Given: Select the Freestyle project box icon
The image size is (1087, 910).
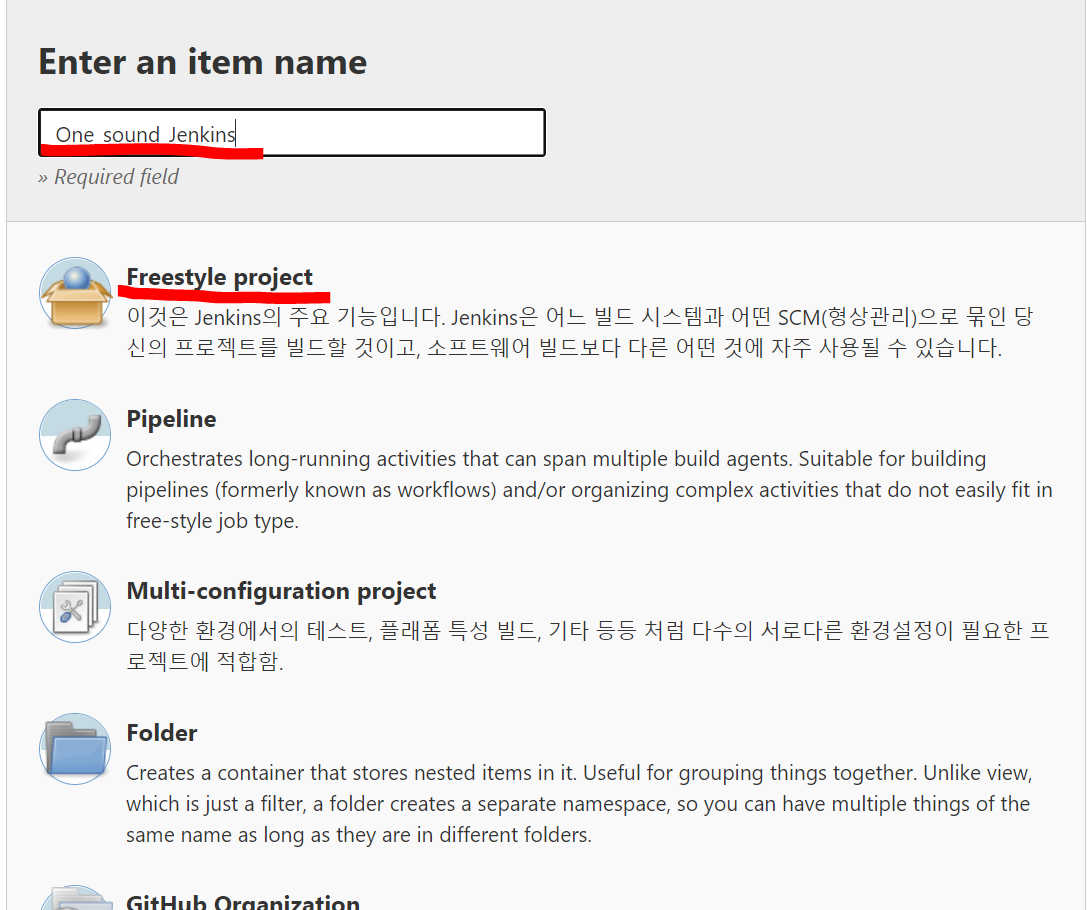Looking at the screenshot, I should point(76,293).
